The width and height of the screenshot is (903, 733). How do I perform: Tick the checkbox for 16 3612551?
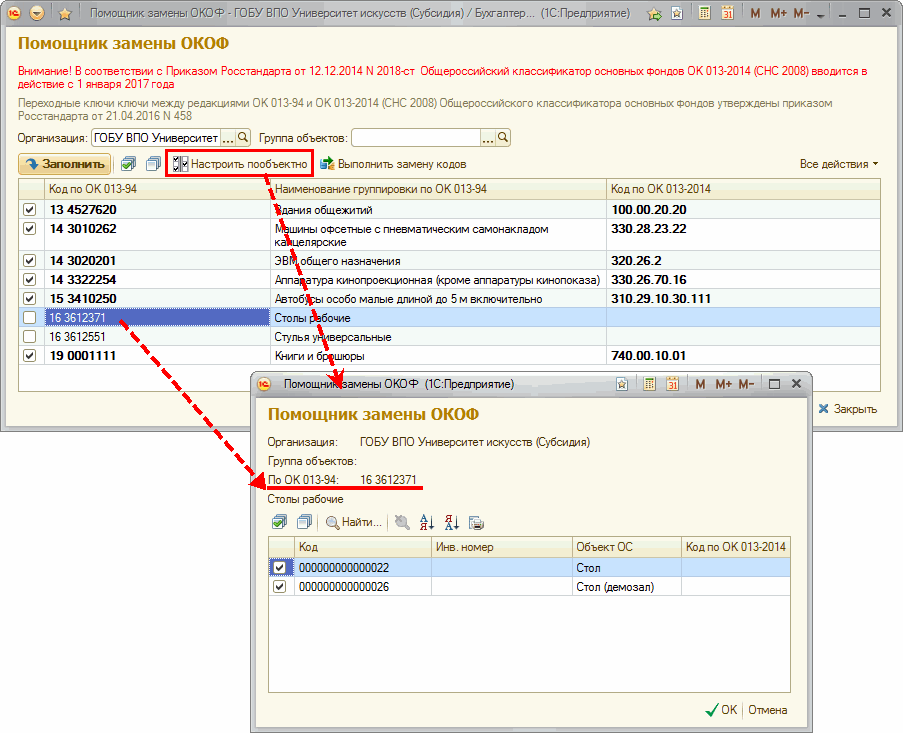pyautogui.click(x=29, y=337)
